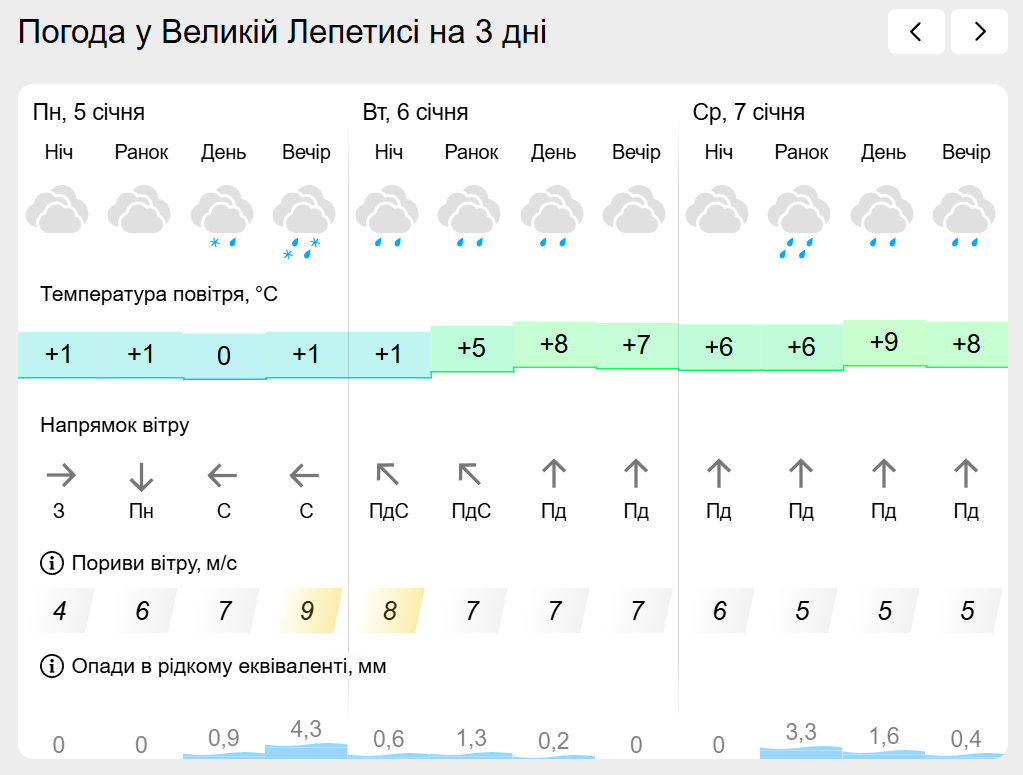Click the next days right arrow button
1023x775 pixels.
pyautogui.click(x=979, y=32)
